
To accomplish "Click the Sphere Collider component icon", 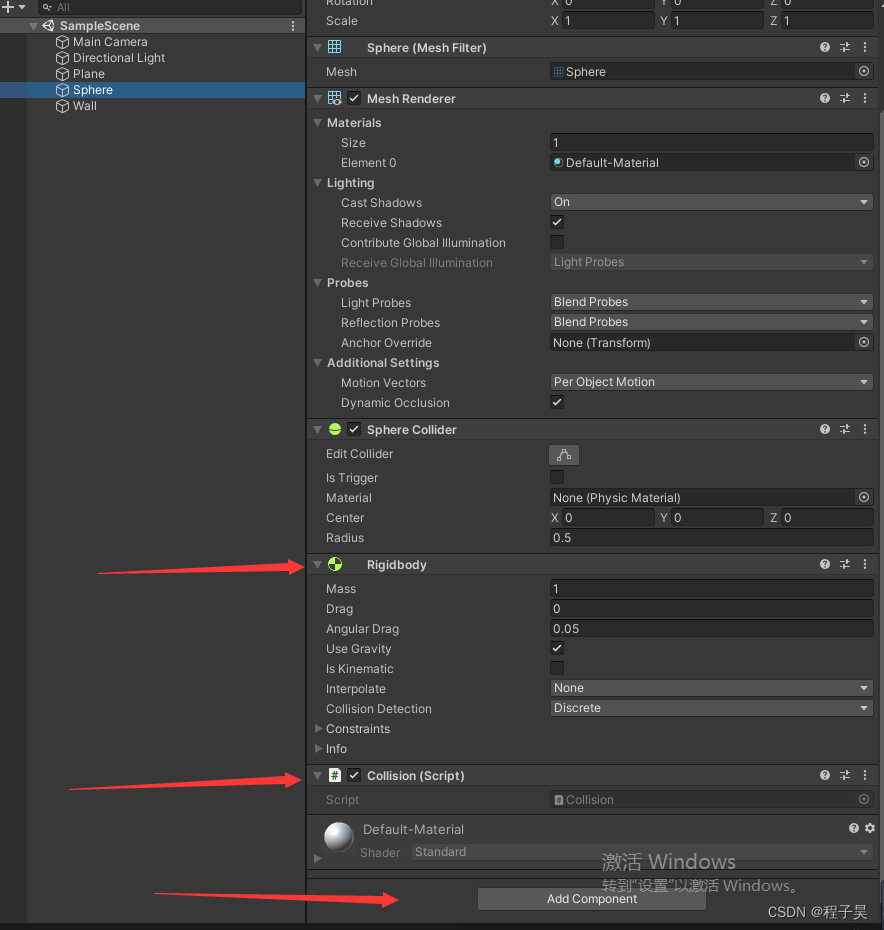I will tap(335, 429).
